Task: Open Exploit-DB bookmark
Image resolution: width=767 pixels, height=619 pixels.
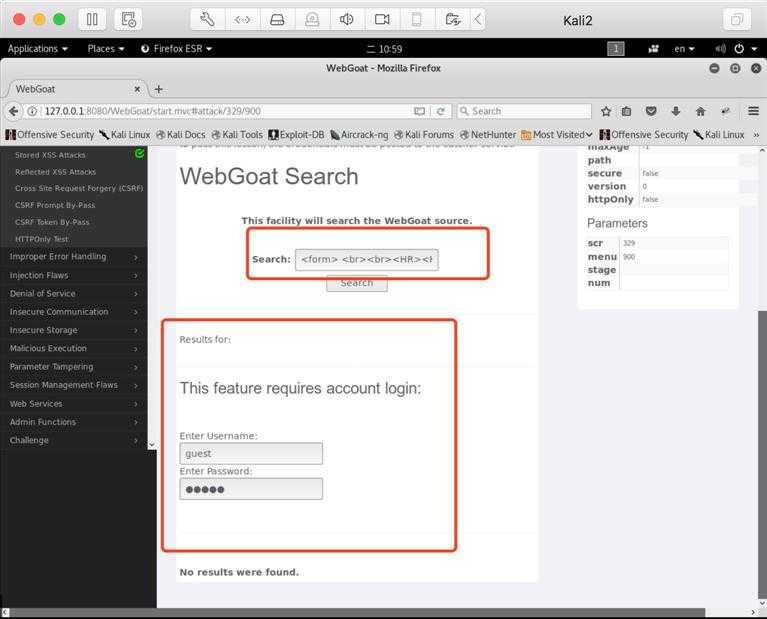Action: coord(296,135)
